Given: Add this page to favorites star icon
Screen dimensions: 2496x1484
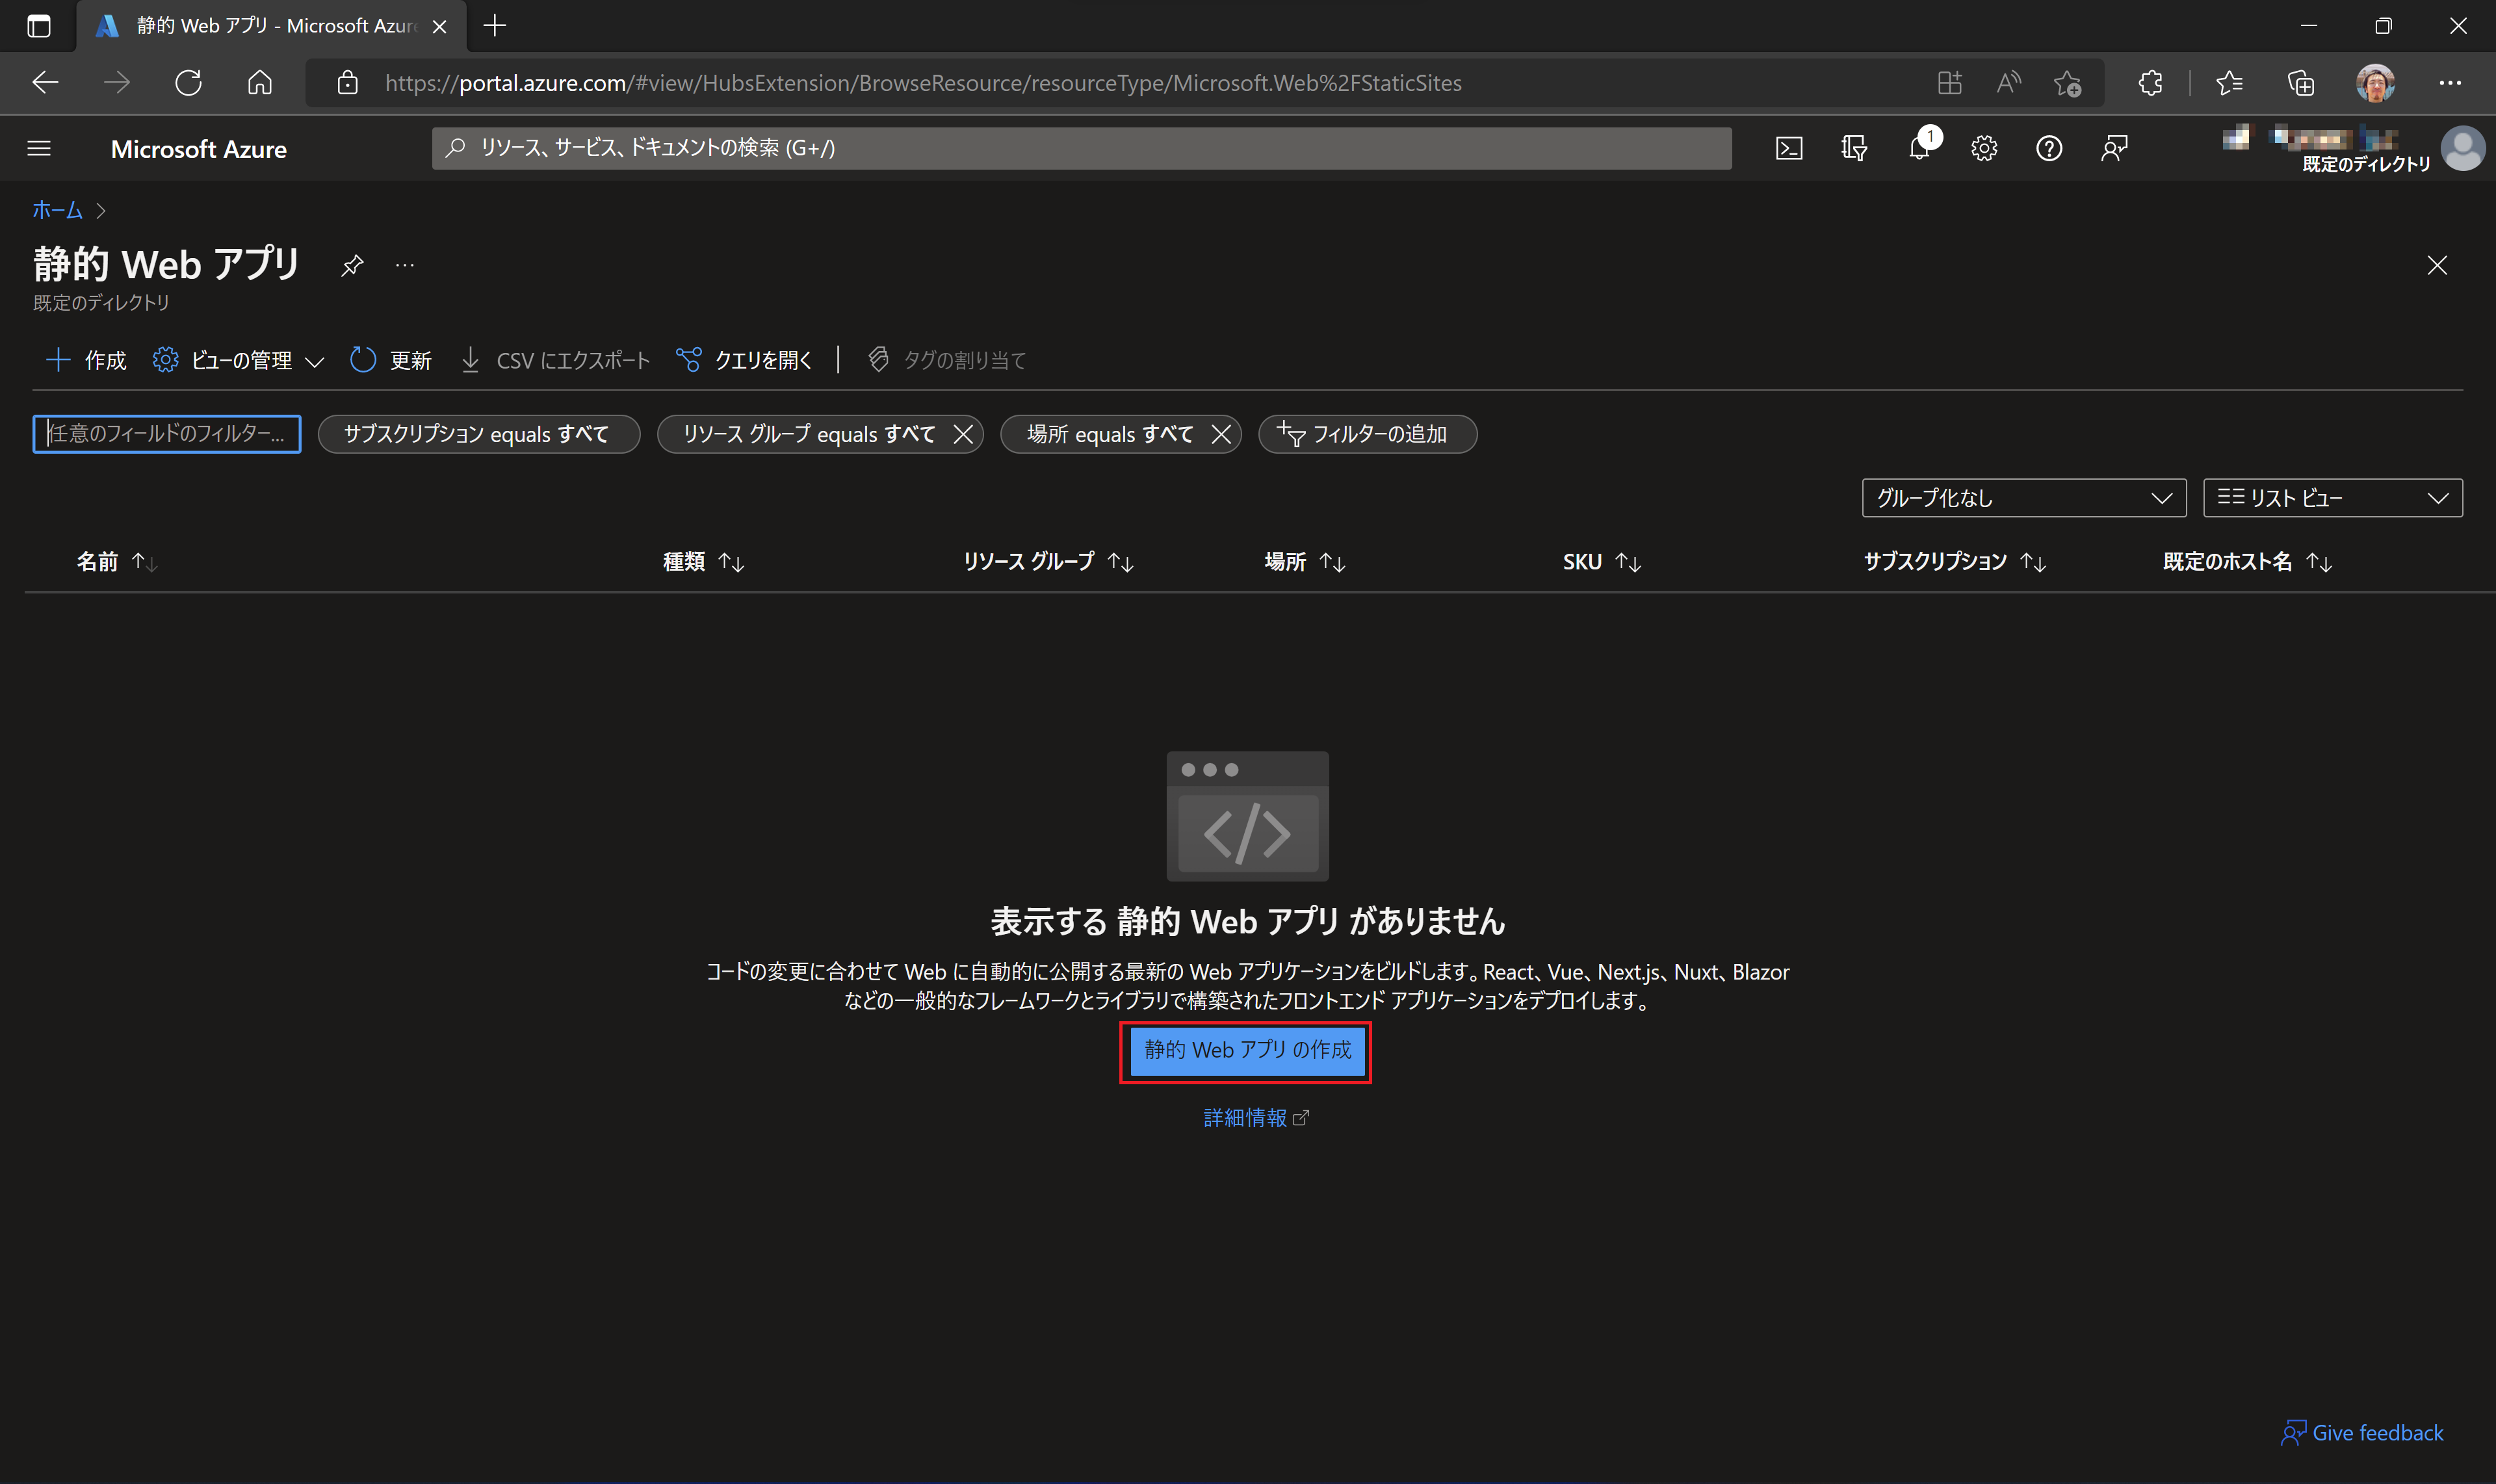Looking at the screenshot, I should click(x=2067, y=83).
